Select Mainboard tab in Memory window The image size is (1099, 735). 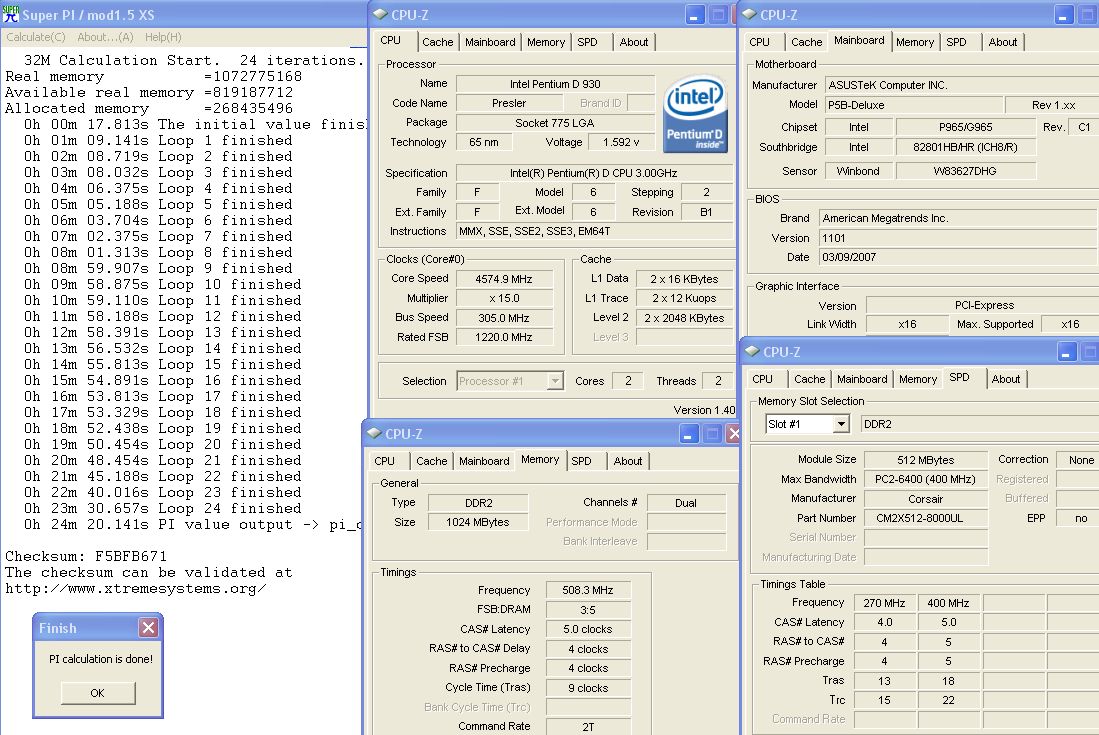(484, 461)
